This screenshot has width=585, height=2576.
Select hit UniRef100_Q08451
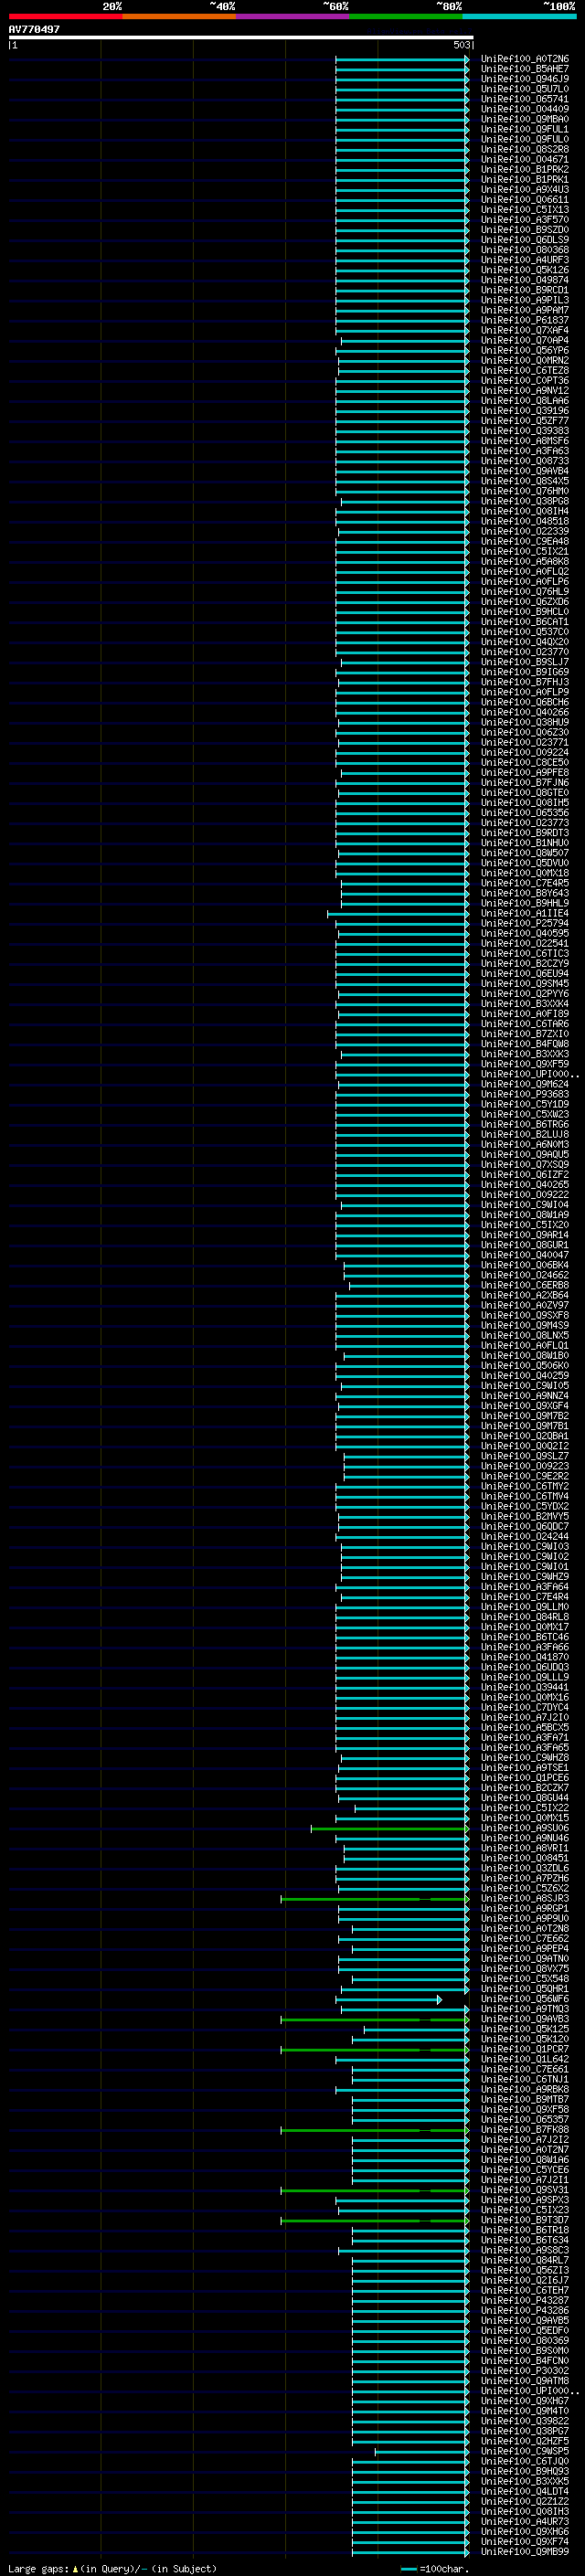(525, 1858)
